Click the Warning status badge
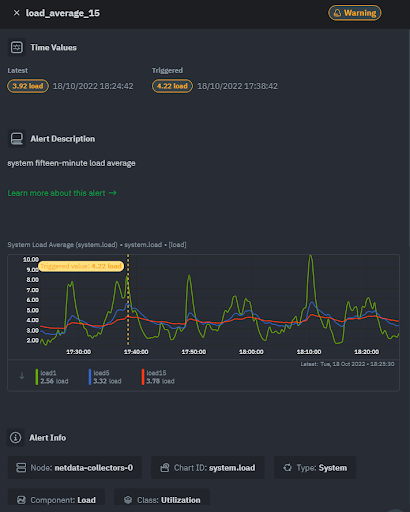This screenshot has width=410, height=512. 355,13
